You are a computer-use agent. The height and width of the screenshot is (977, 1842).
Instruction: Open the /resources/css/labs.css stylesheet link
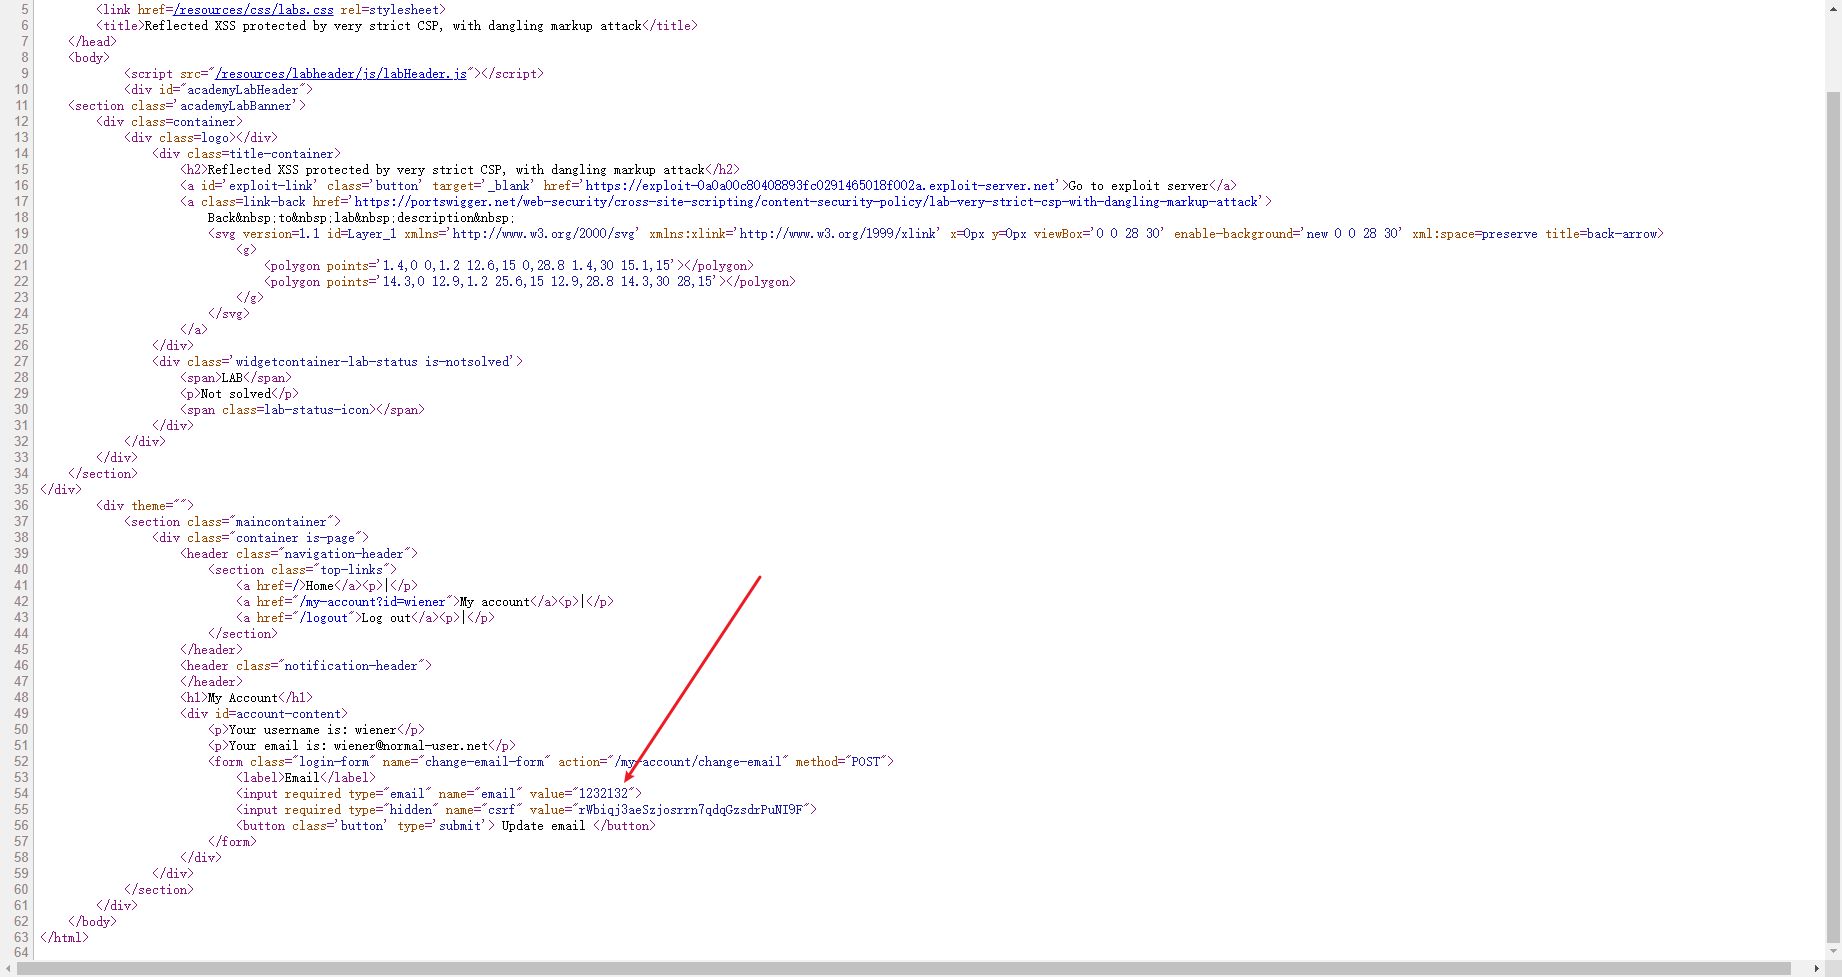[x=253, y=10]
